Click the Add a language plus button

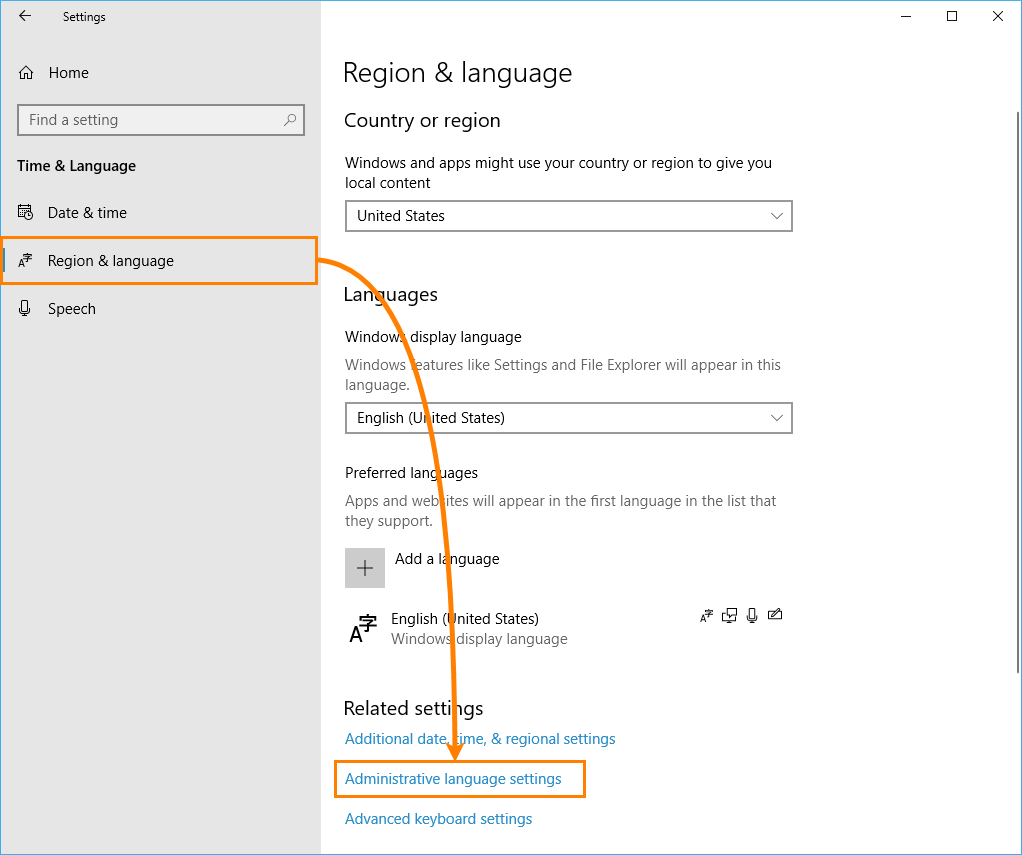tap(364, 567)
